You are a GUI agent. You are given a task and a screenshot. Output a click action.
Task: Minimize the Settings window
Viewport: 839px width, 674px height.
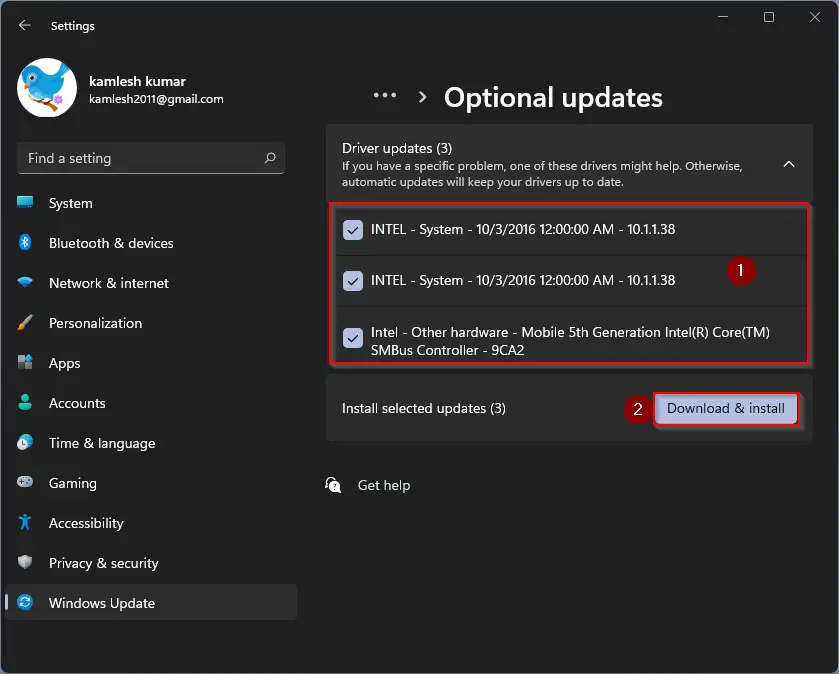tap(723, 17)
